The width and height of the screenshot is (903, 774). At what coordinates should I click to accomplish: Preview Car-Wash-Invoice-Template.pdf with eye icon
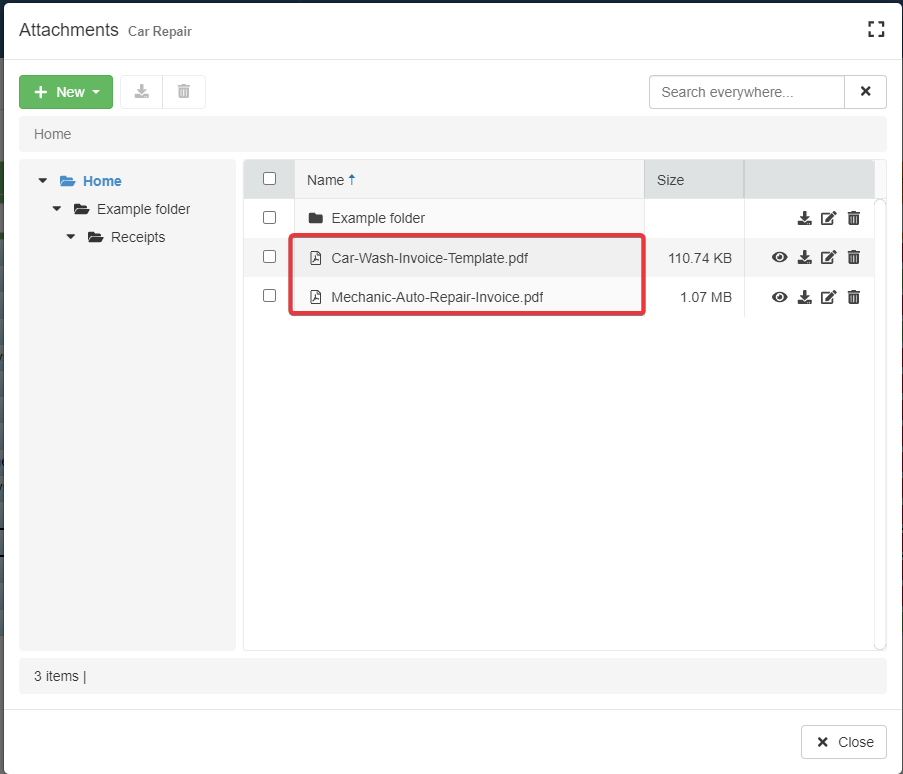pos(780,257)
